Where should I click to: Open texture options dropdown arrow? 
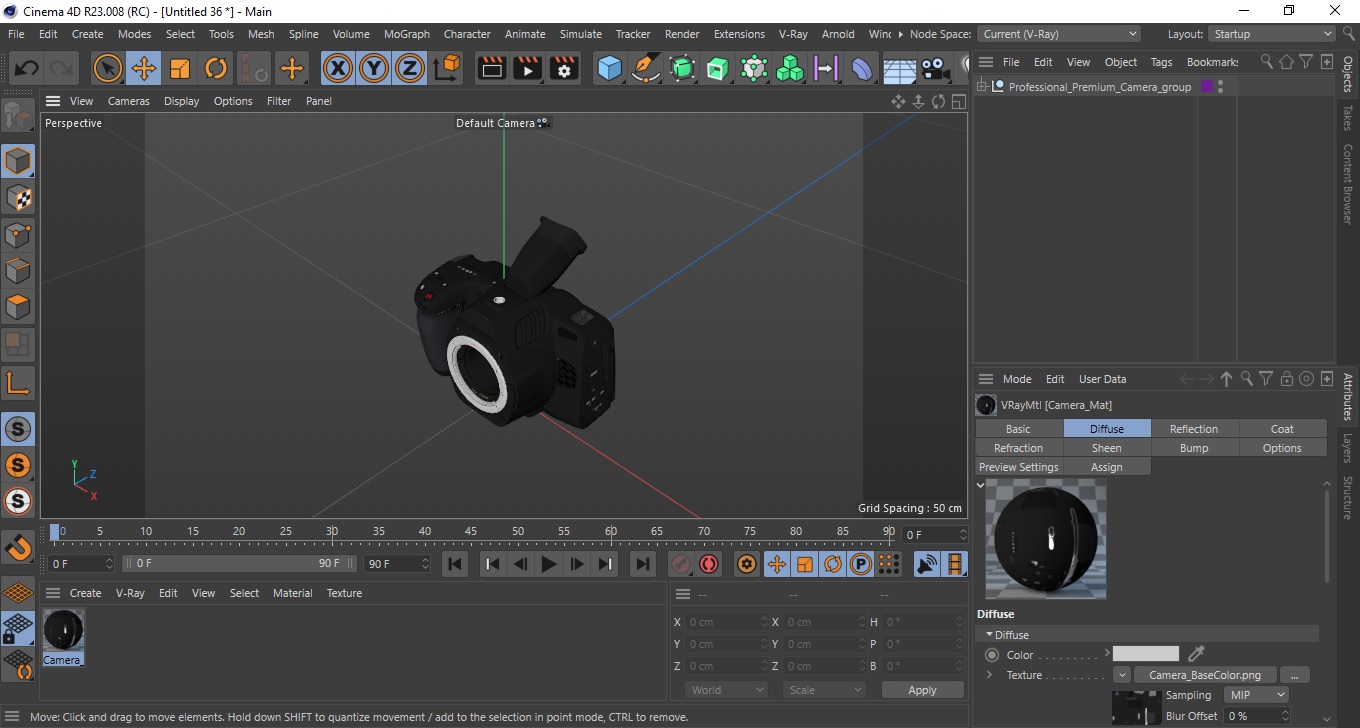click(x=1122, y=675)
